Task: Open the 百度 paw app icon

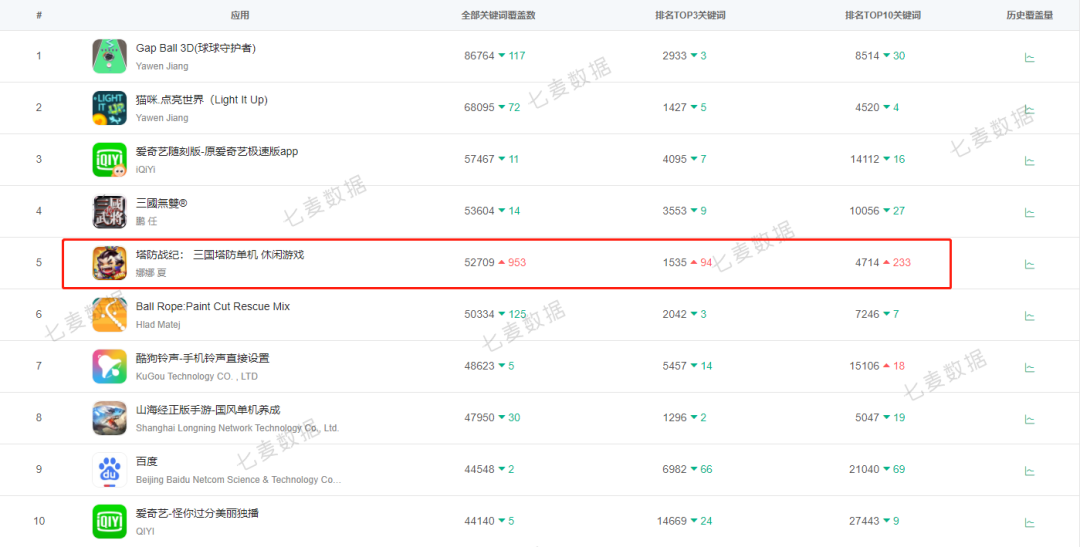Action: click(x=110, y=469)
